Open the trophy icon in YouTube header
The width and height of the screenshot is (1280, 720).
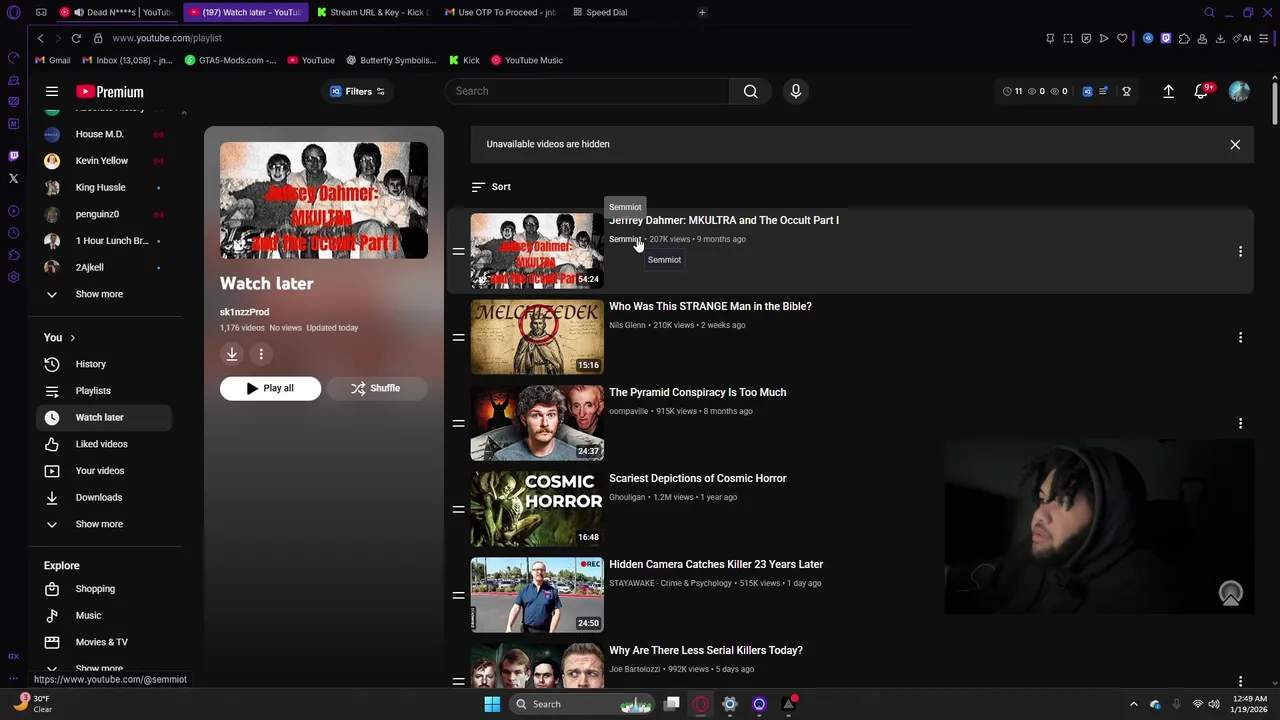[1126, 91]
